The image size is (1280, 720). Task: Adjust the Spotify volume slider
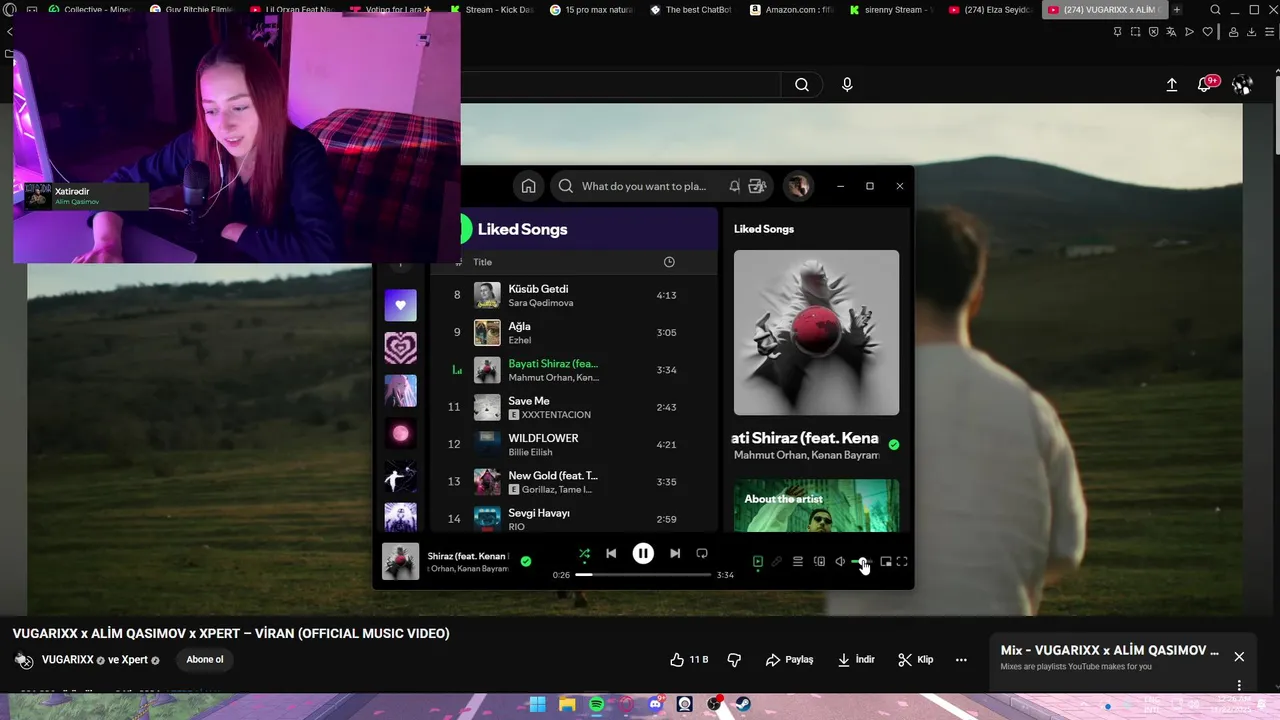tap(861, 562)
